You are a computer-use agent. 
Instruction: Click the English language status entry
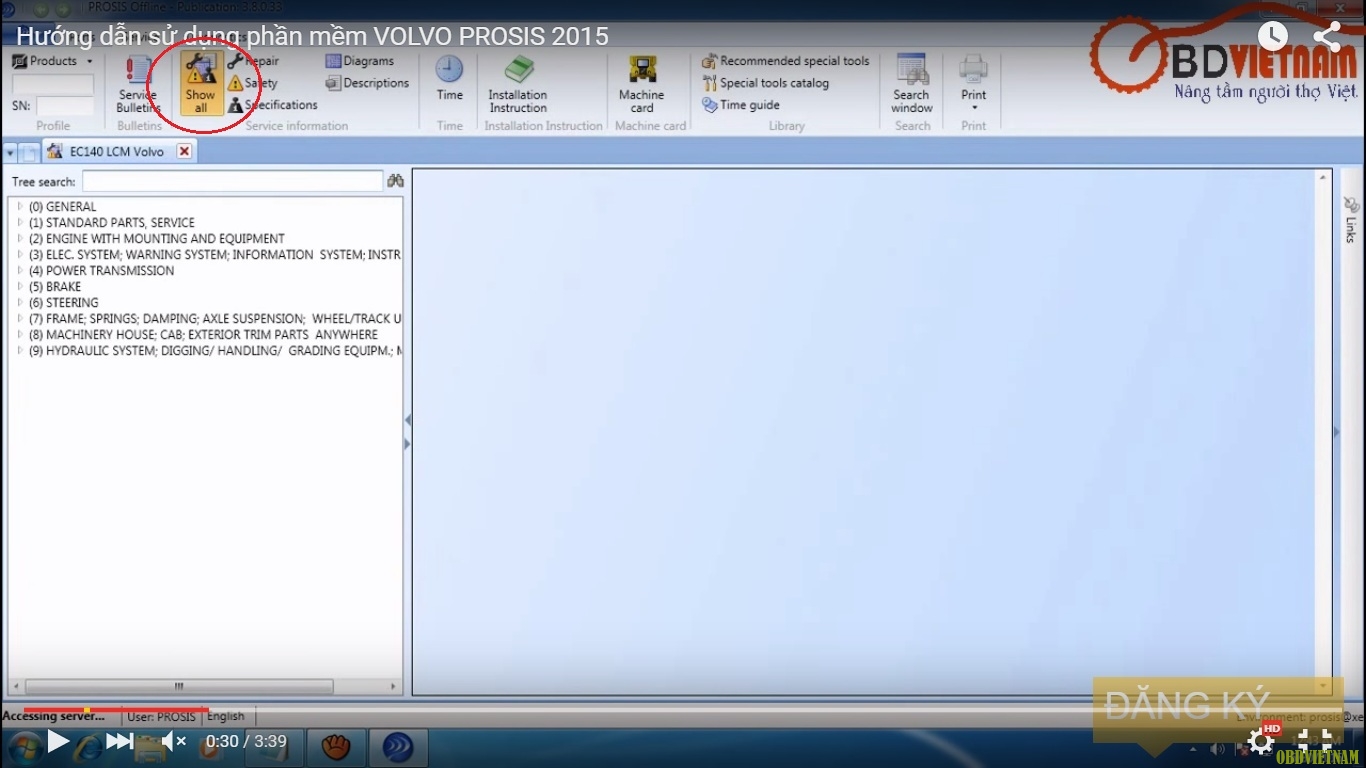(226, 716)
